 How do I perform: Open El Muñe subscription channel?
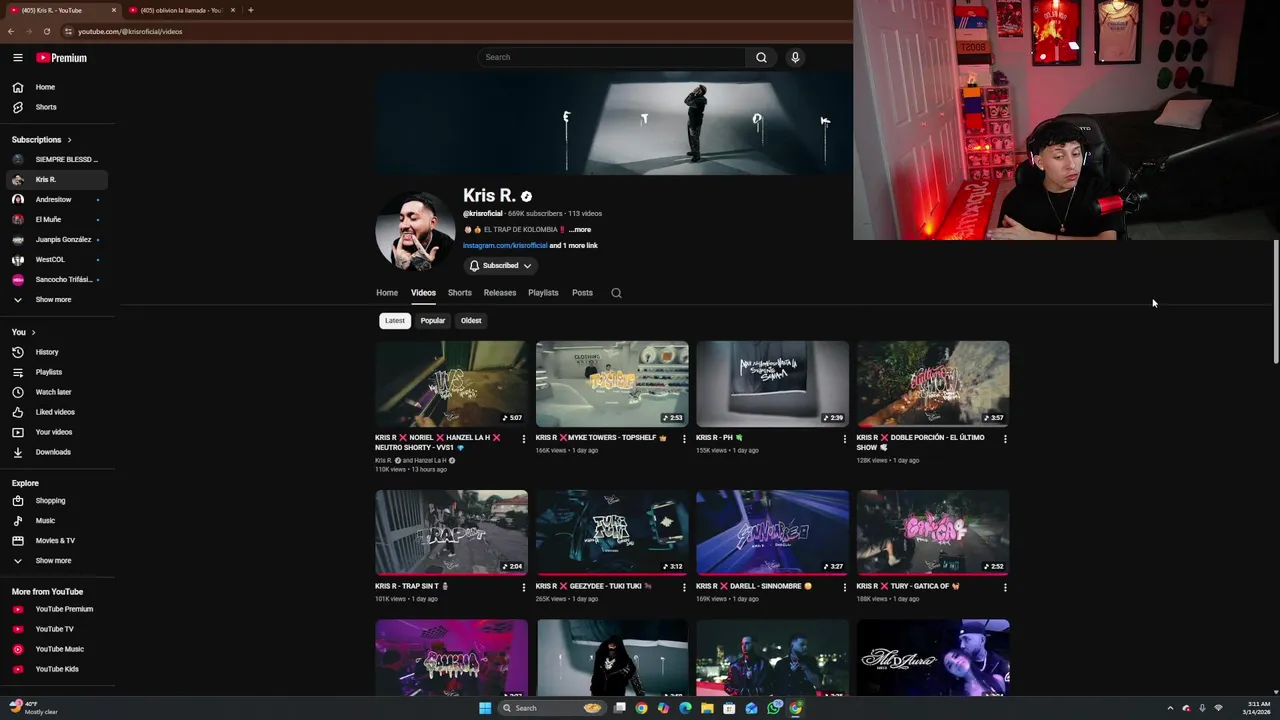(56, 220)
